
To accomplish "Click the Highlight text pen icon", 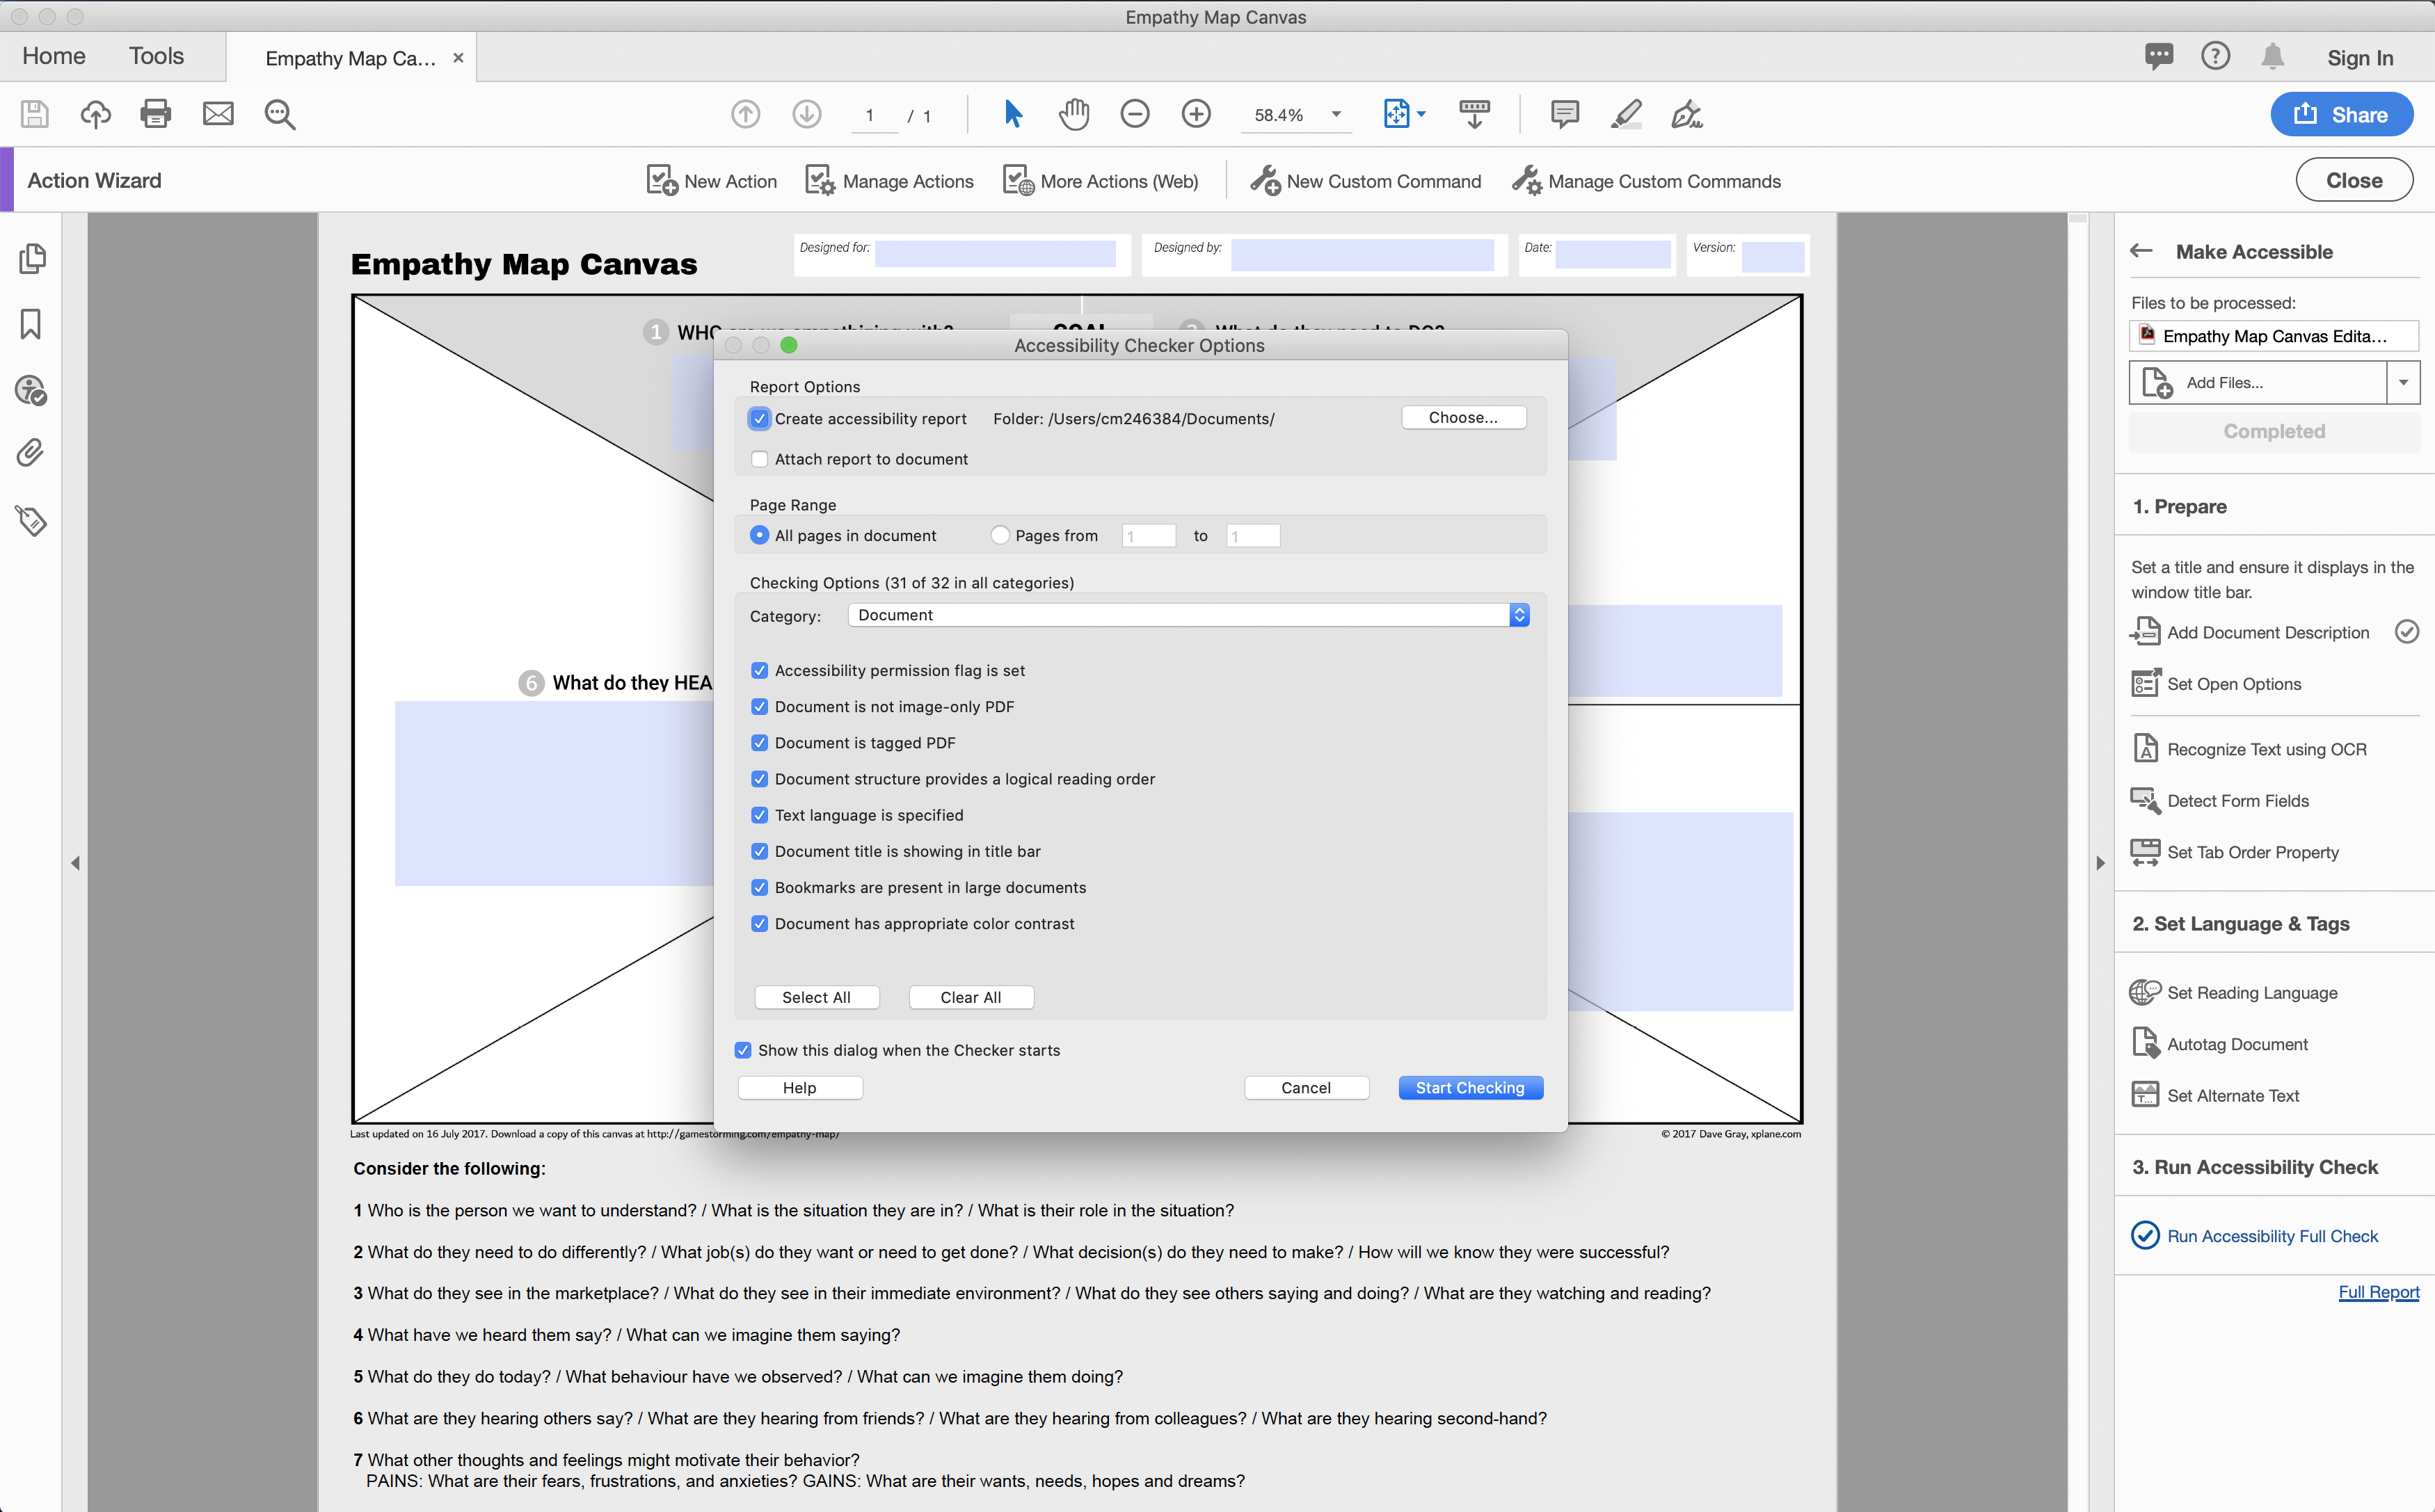I will click(x=1626, y=114).
